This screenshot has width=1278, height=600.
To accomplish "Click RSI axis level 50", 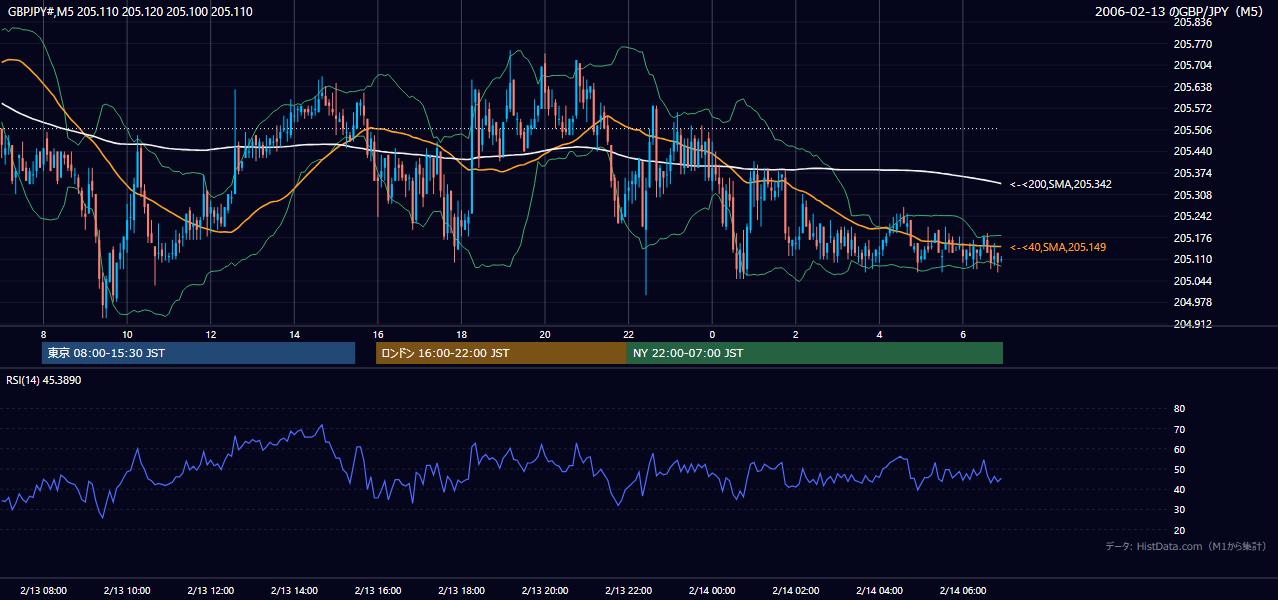I will tap(1179, 469).
